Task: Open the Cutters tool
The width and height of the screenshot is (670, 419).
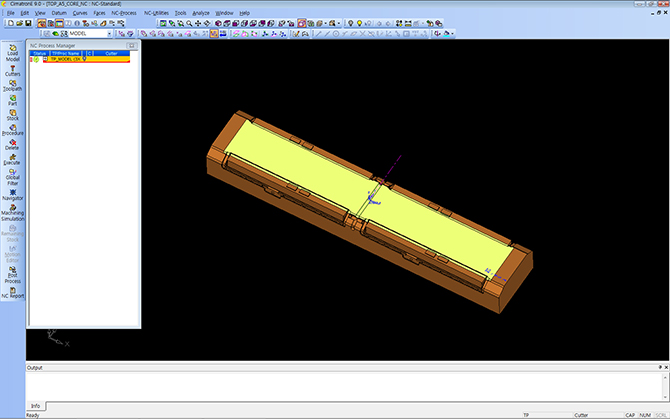Action: click(x=12, y=68)
